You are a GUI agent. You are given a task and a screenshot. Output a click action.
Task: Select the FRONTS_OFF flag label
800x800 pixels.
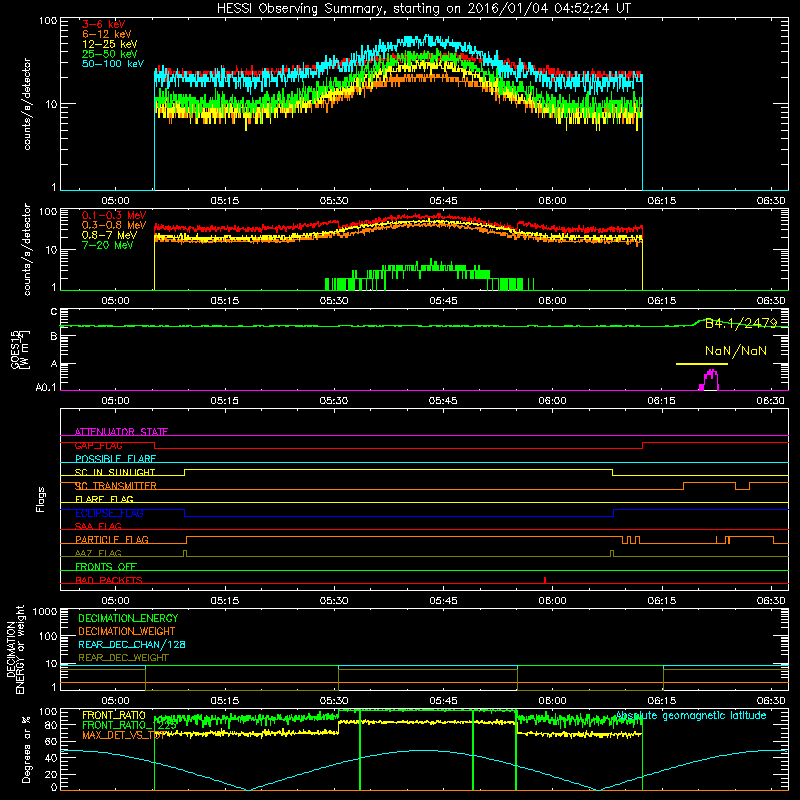pos(106,567)
